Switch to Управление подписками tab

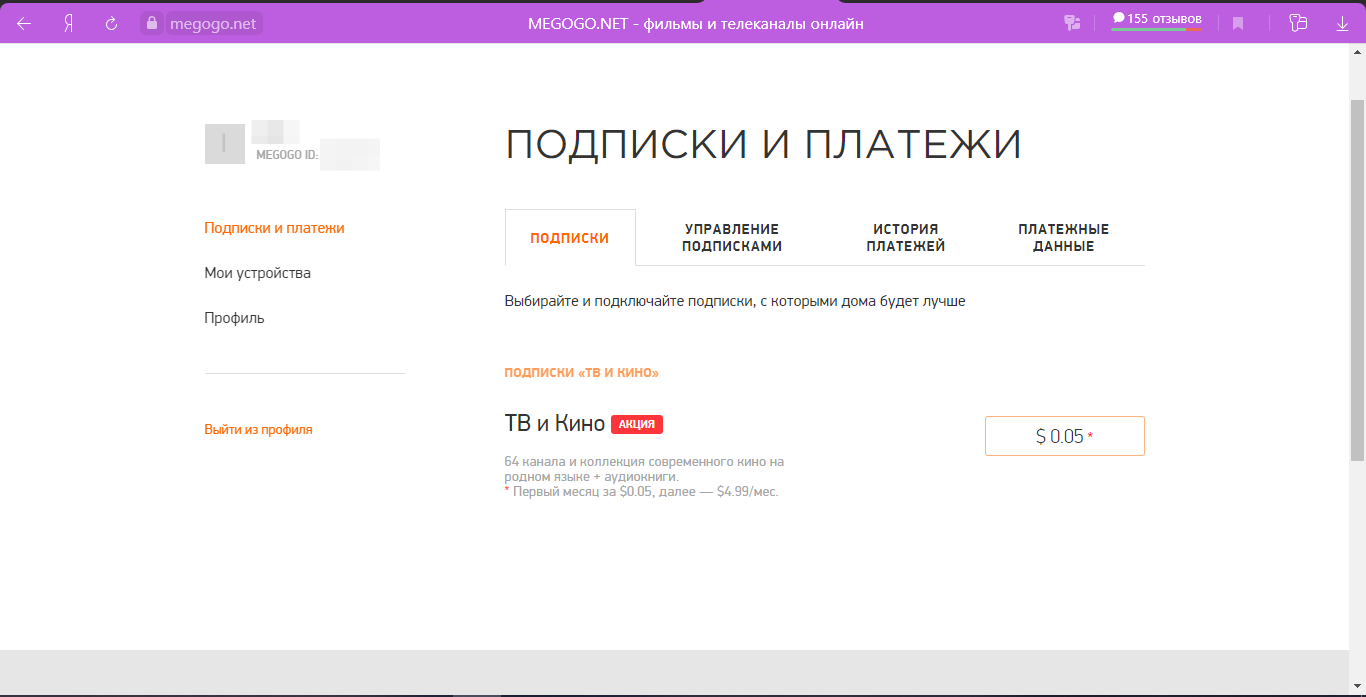(732, 238)
